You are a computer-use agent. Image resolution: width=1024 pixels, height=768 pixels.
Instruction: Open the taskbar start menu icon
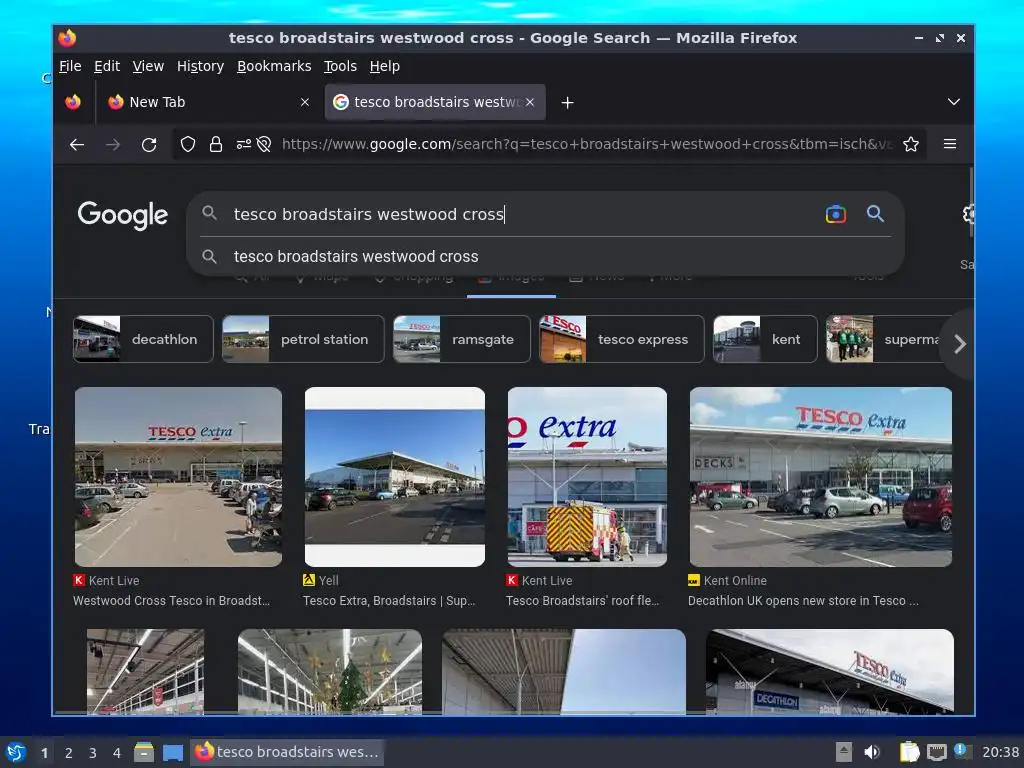[x=16, y=752]
